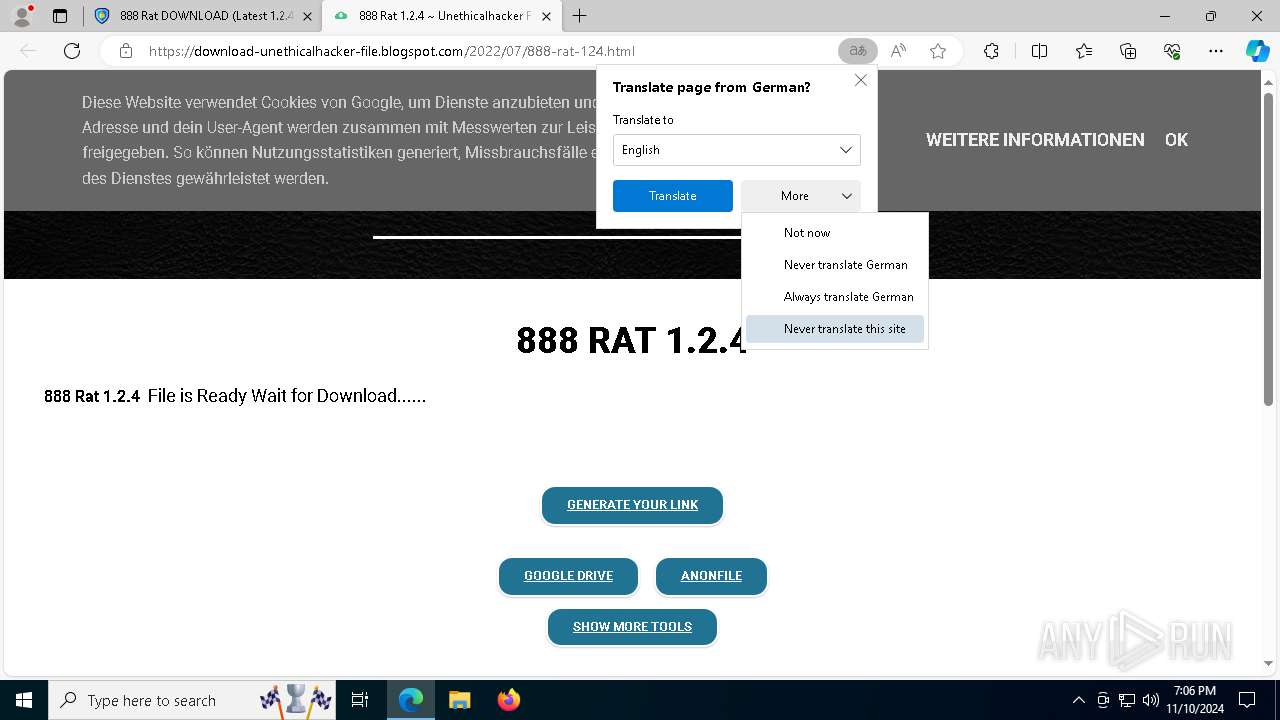The width and height of the screenshot is (1280, 720).
Task: Open the Windows Start menu
Action: click(24, 700)
